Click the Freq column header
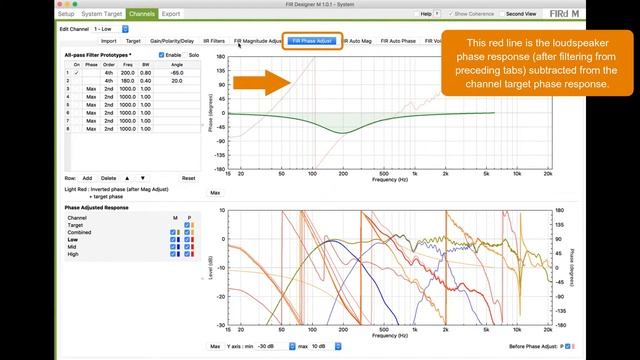The width and height of the screenshot is (640, 360). pyautogui.click(x=127, y=65)
